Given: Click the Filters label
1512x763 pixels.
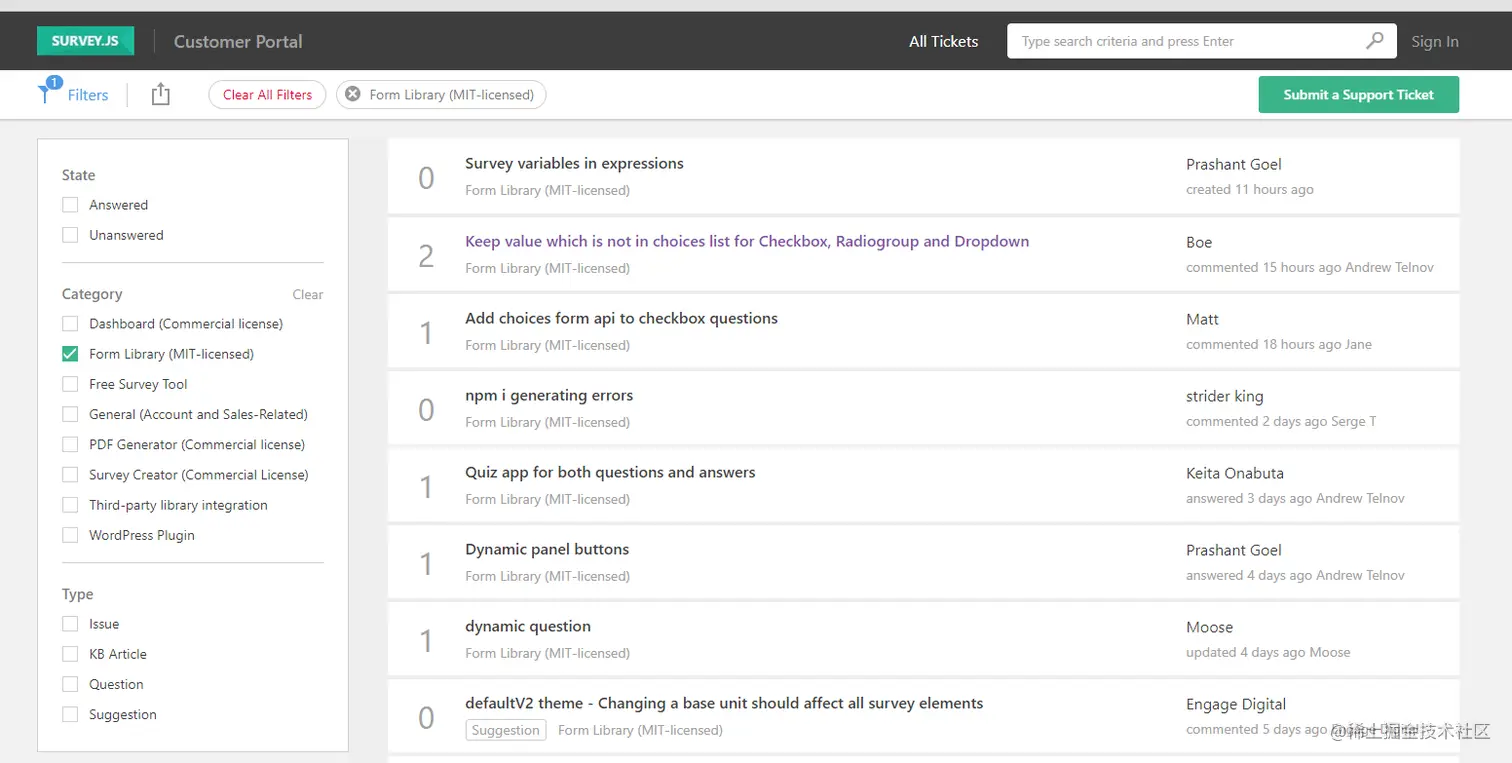Looking at the screenshot, I should click(x=88, y=95).
